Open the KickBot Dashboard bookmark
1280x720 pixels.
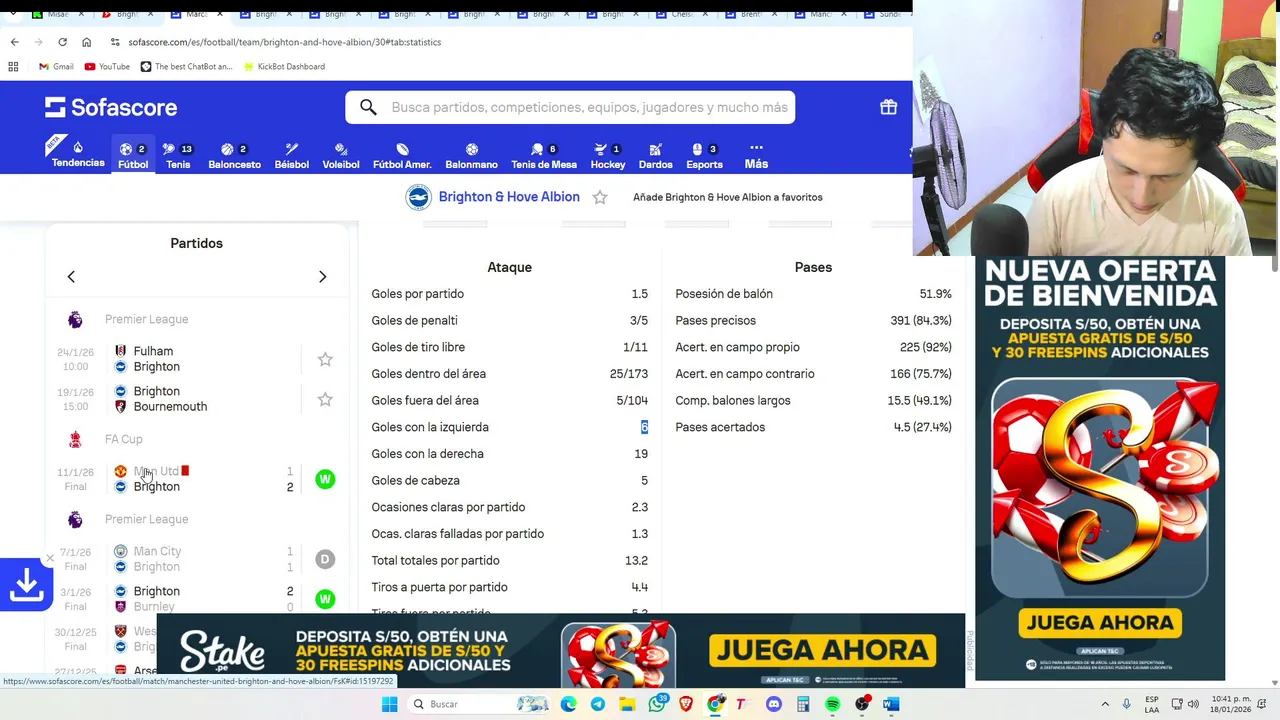coord(283,67)
